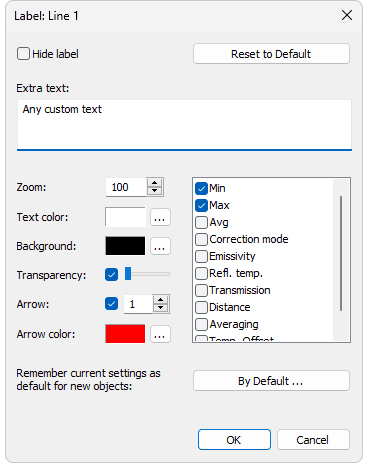
Task: Click the Arrow width value field
Action: (x=138, y=304)
